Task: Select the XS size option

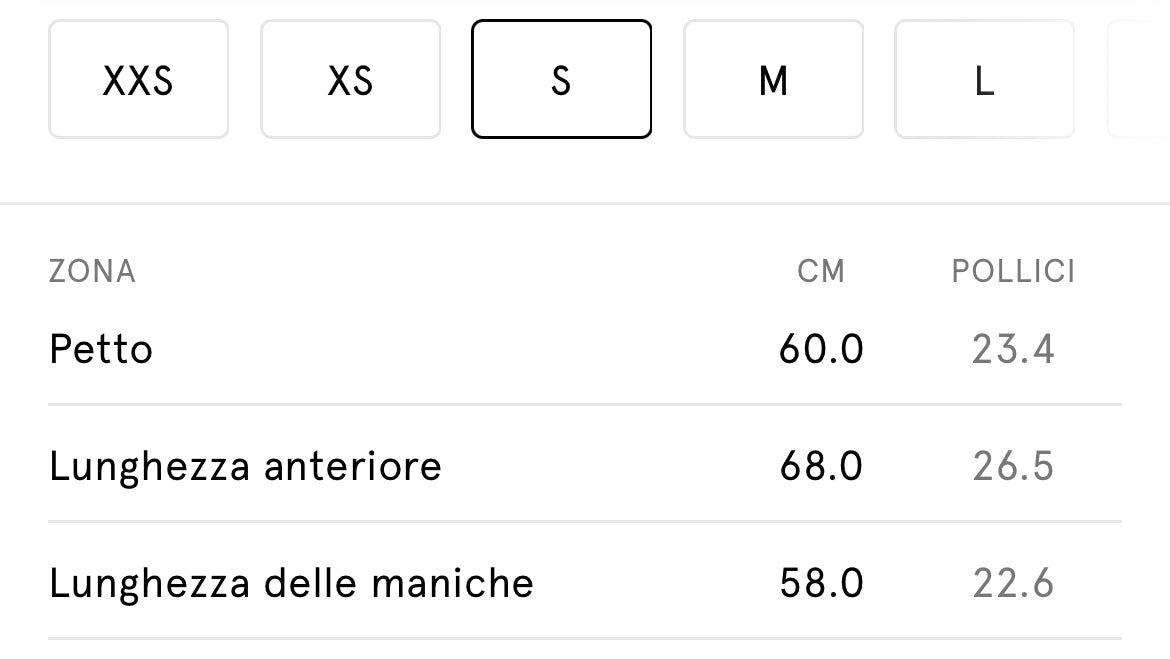Action: point(350,79)
